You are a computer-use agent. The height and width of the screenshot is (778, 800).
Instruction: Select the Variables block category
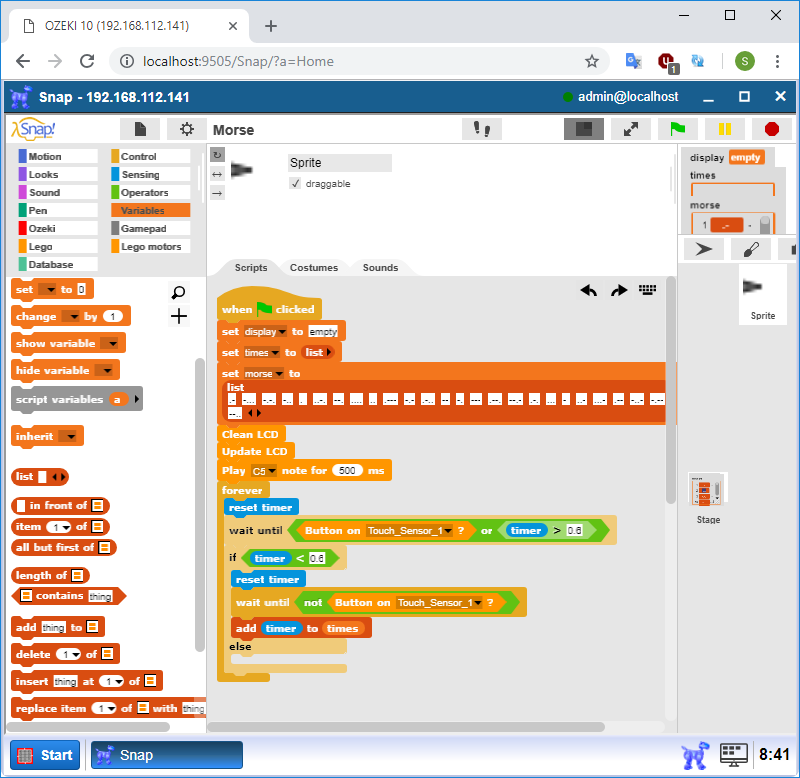(151, 210)
